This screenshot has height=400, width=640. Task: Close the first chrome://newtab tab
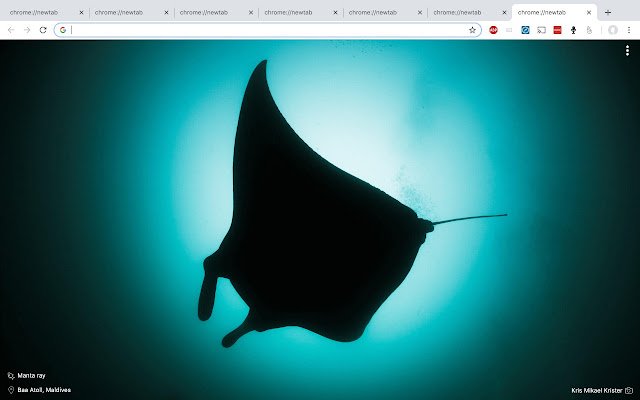[81, 13]
